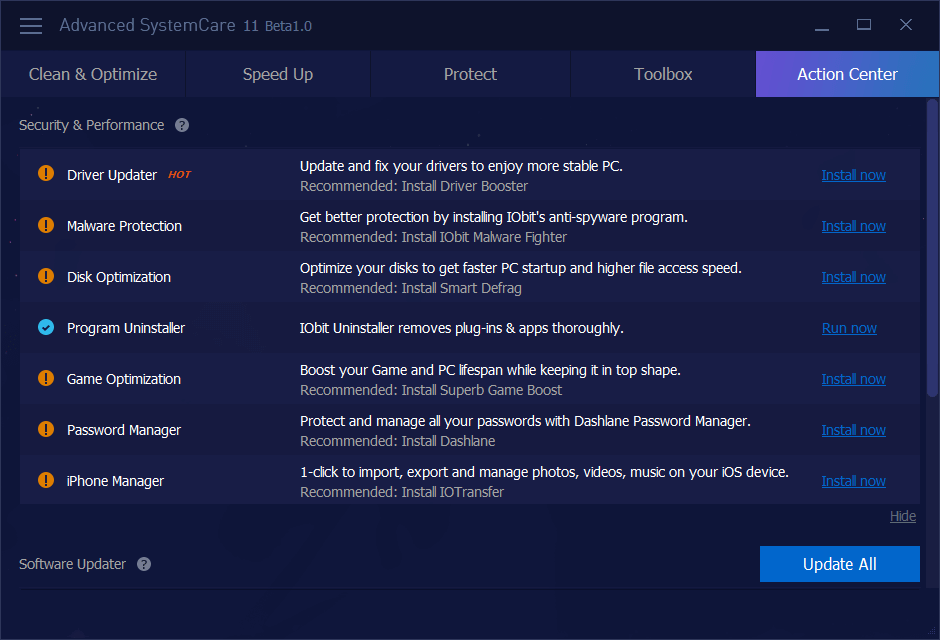This screenshot has height=640, width=940.
Task: Click Install now for Disk Optimization
Action: [853, 277]
